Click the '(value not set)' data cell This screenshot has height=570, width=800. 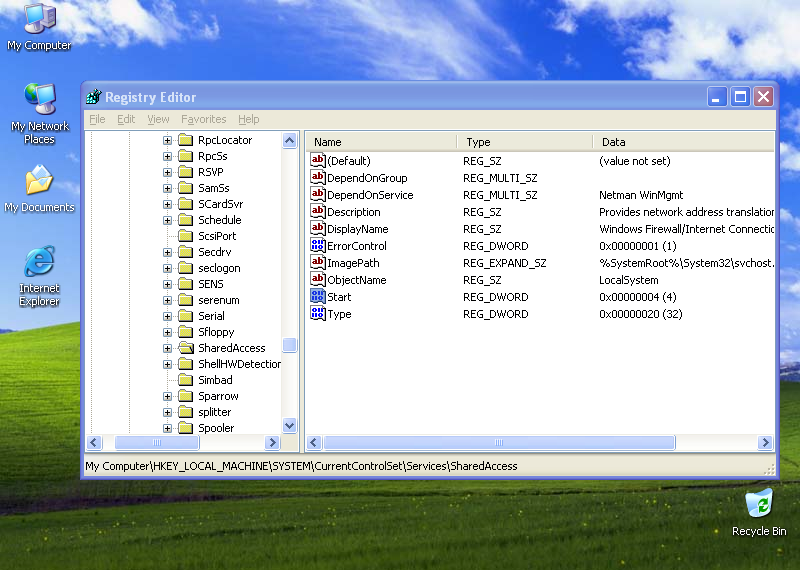coord(635,161)
